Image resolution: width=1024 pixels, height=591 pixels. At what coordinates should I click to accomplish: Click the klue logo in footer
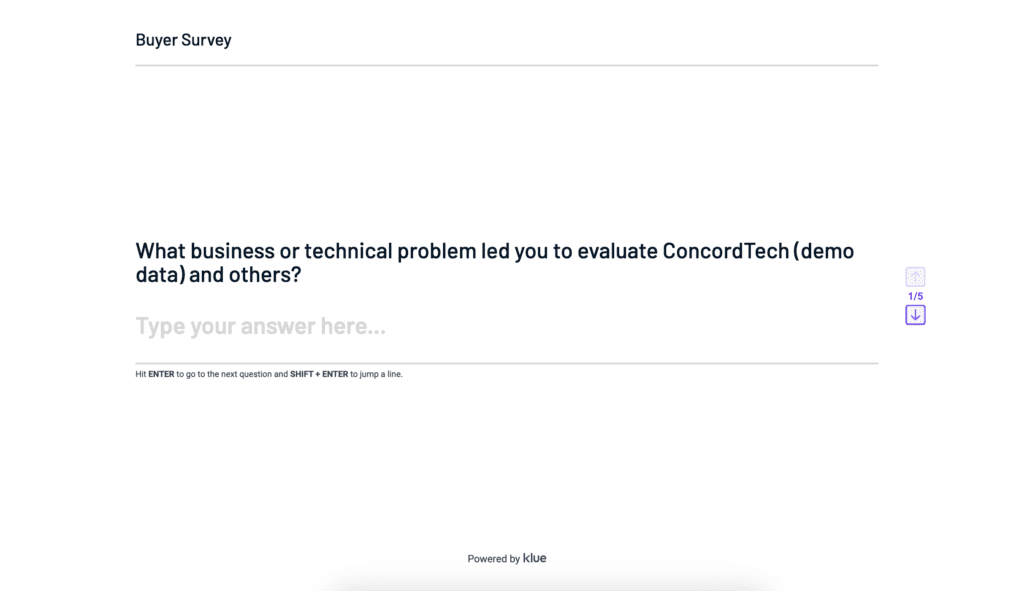pyautogui.click(x=535, y=558)
